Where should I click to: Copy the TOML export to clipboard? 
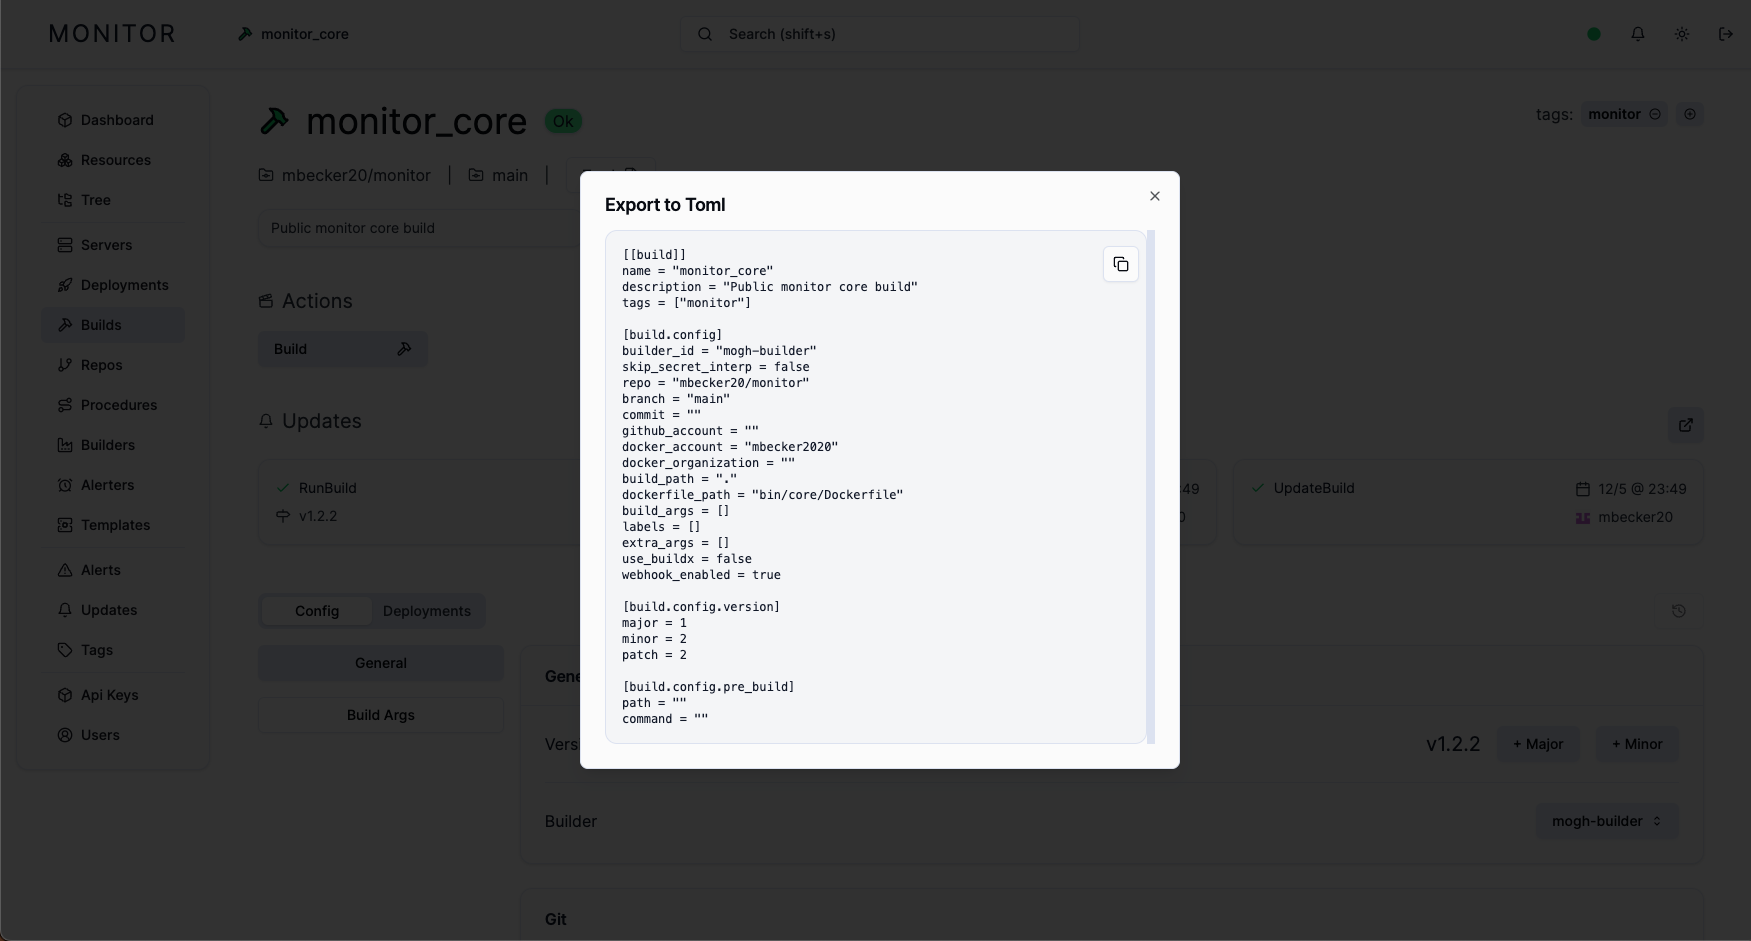(1120, 264)
